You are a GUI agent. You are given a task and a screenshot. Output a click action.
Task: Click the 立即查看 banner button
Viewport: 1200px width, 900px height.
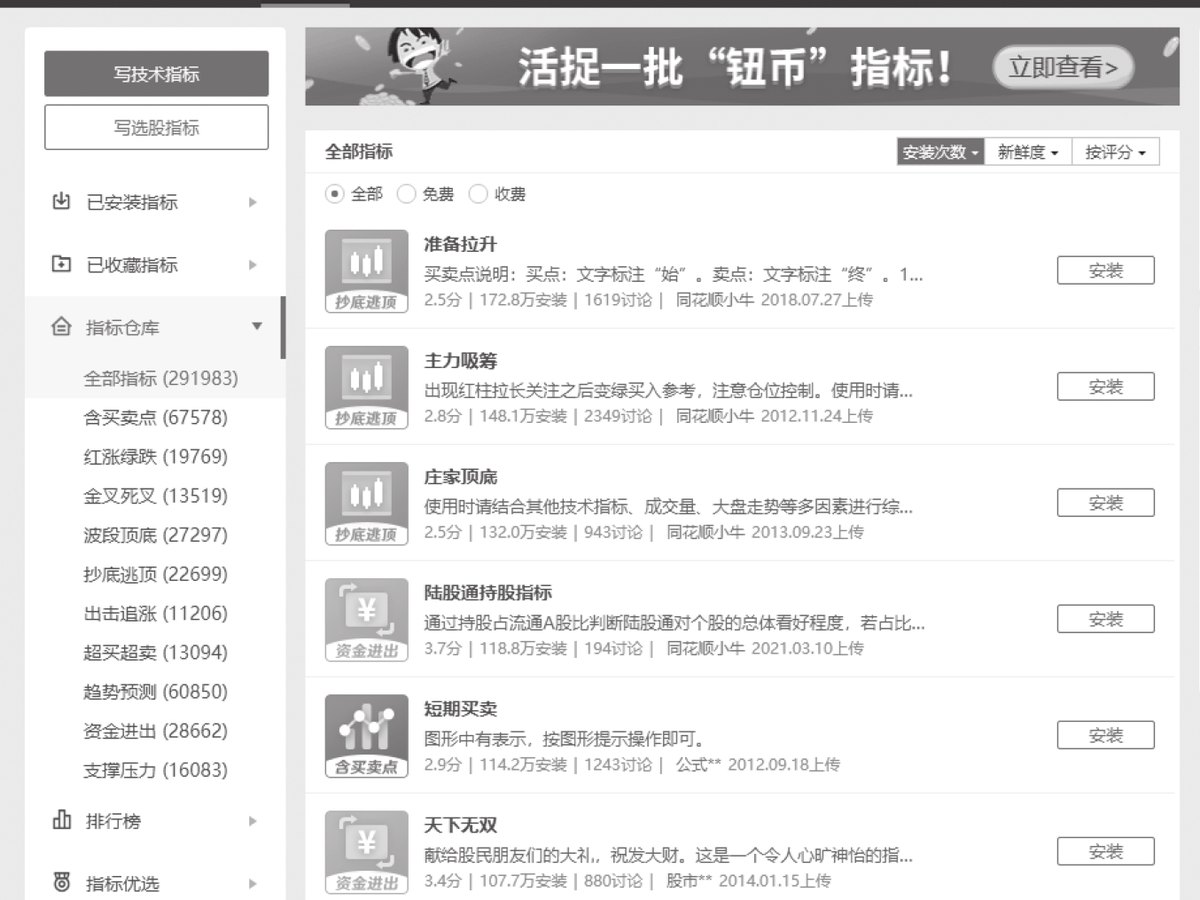(1063, 67)
